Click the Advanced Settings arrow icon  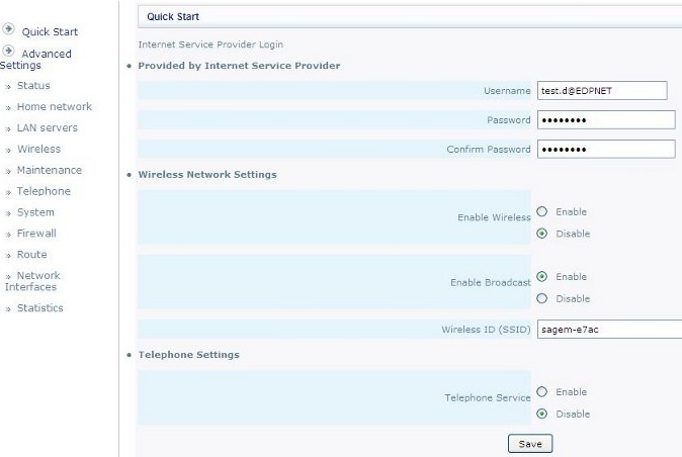click(8, 51)
